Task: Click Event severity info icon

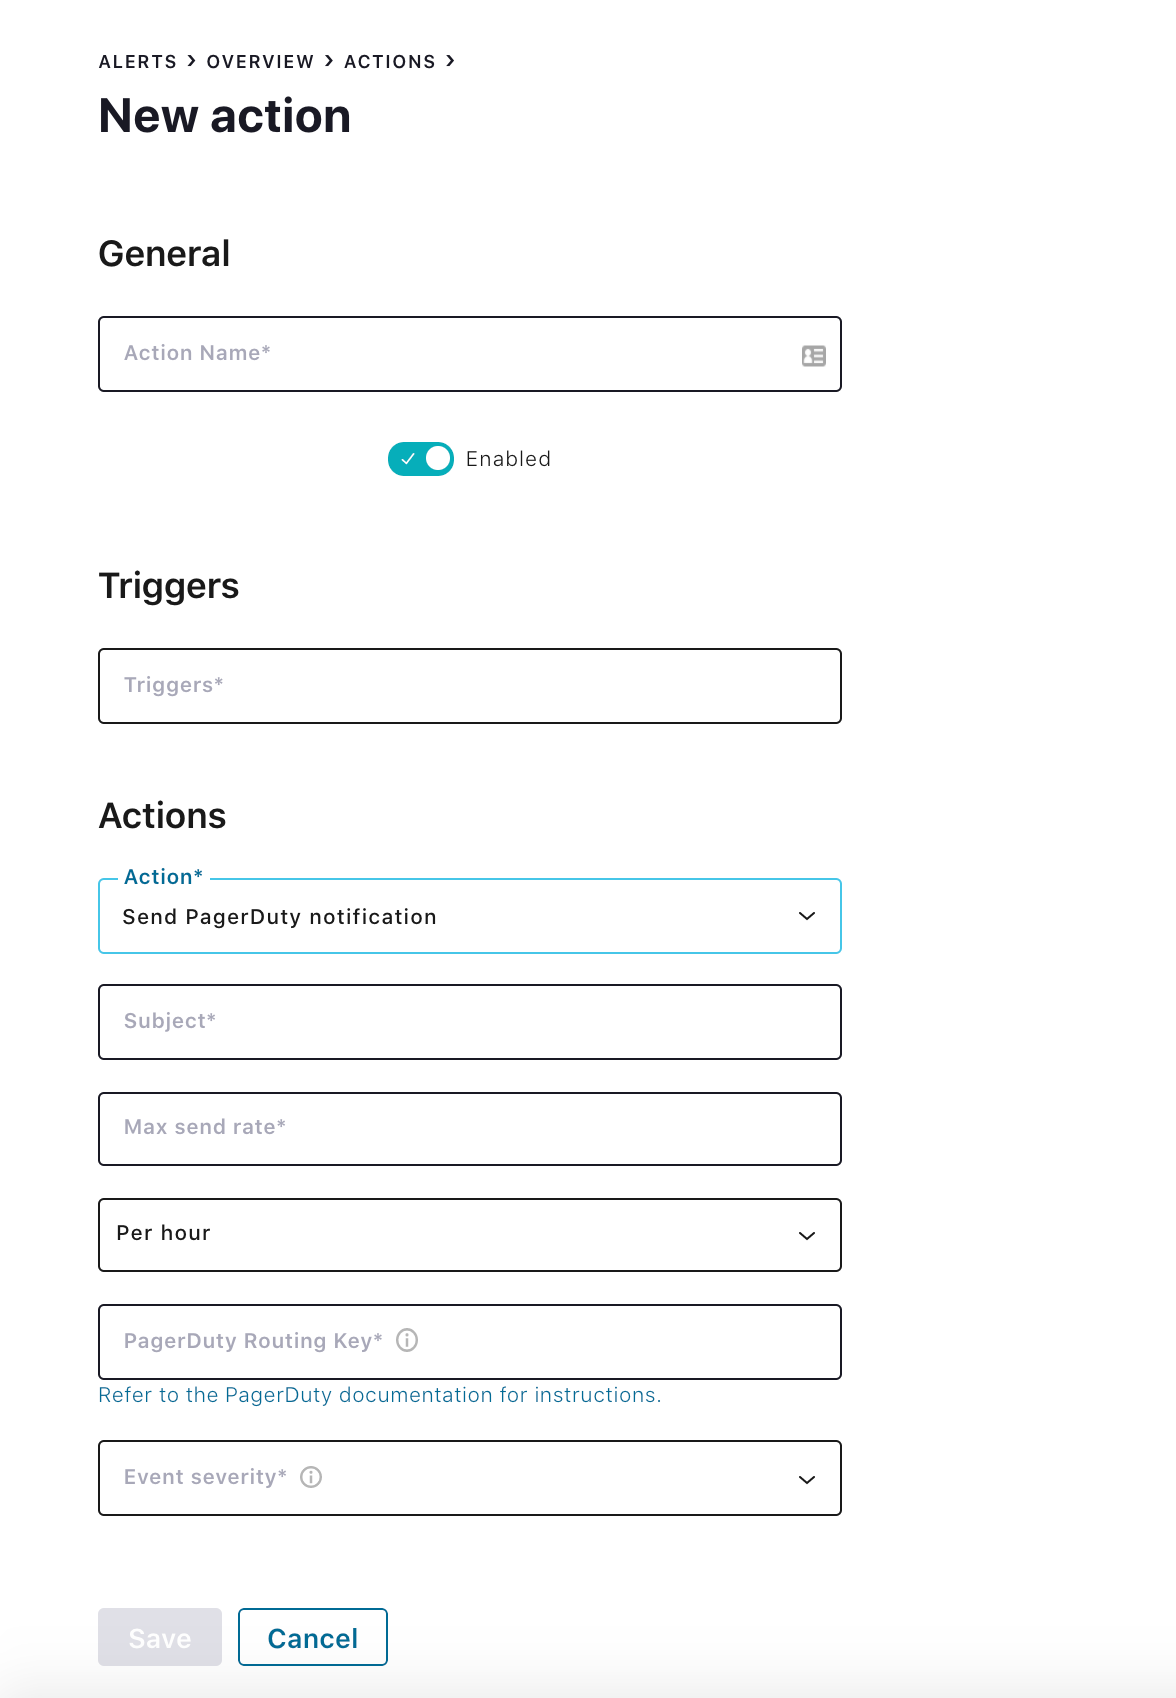Action: tap(311, 1477)
